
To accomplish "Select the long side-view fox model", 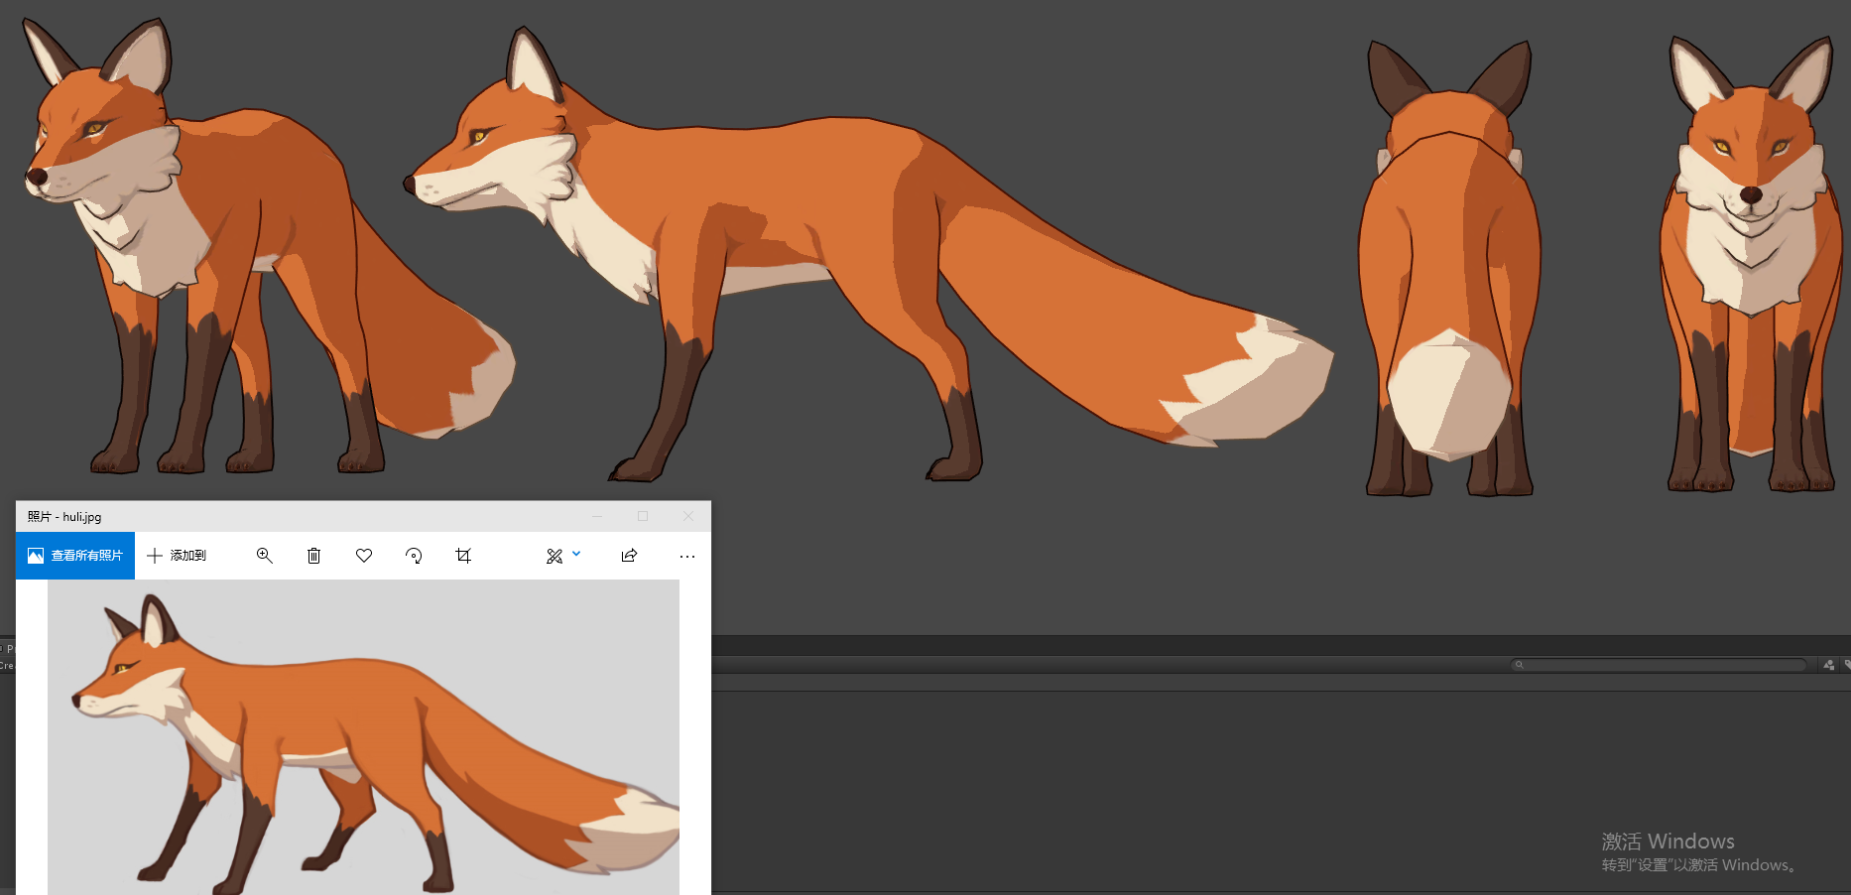I will coord(868,255).
